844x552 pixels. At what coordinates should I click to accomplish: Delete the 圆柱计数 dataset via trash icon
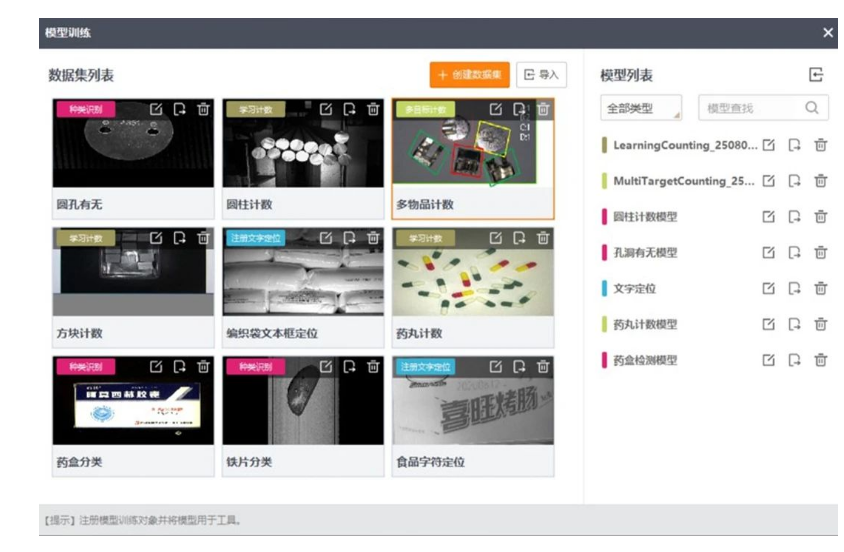[373, 109]
